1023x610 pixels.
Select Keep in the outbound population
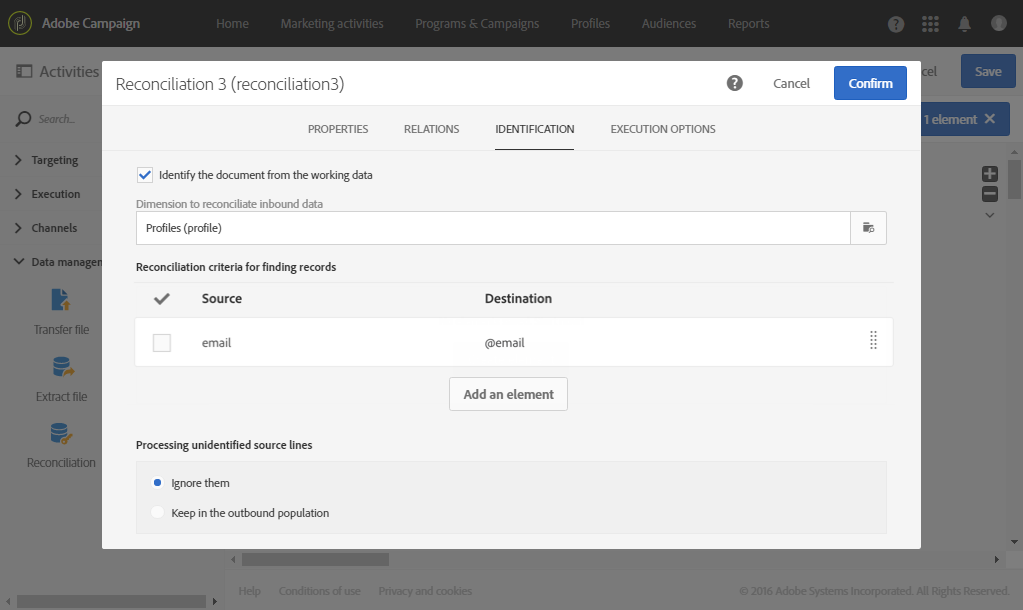click(157, 512)
